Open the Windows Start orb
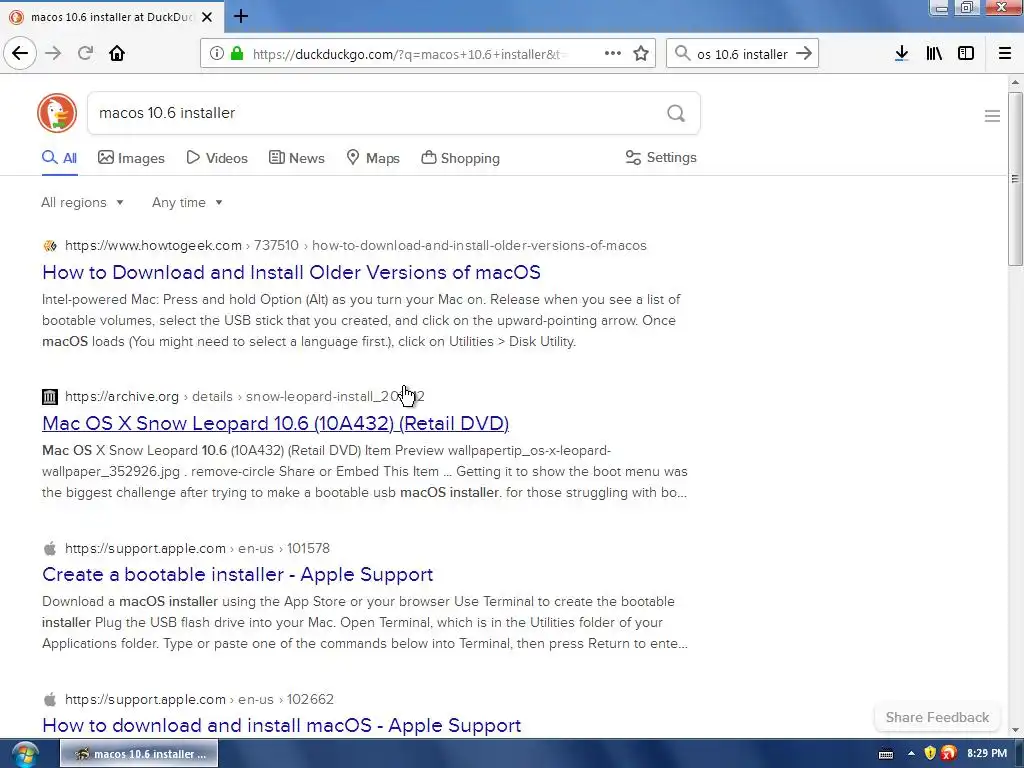The width and height of the screenshot is (1024, 768). (25, 754)
